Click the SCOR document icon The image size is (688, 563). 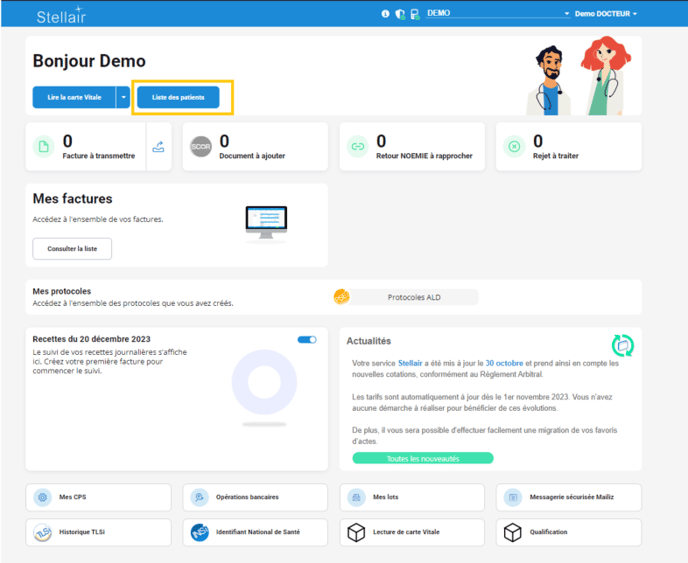[x=201, y=147]
